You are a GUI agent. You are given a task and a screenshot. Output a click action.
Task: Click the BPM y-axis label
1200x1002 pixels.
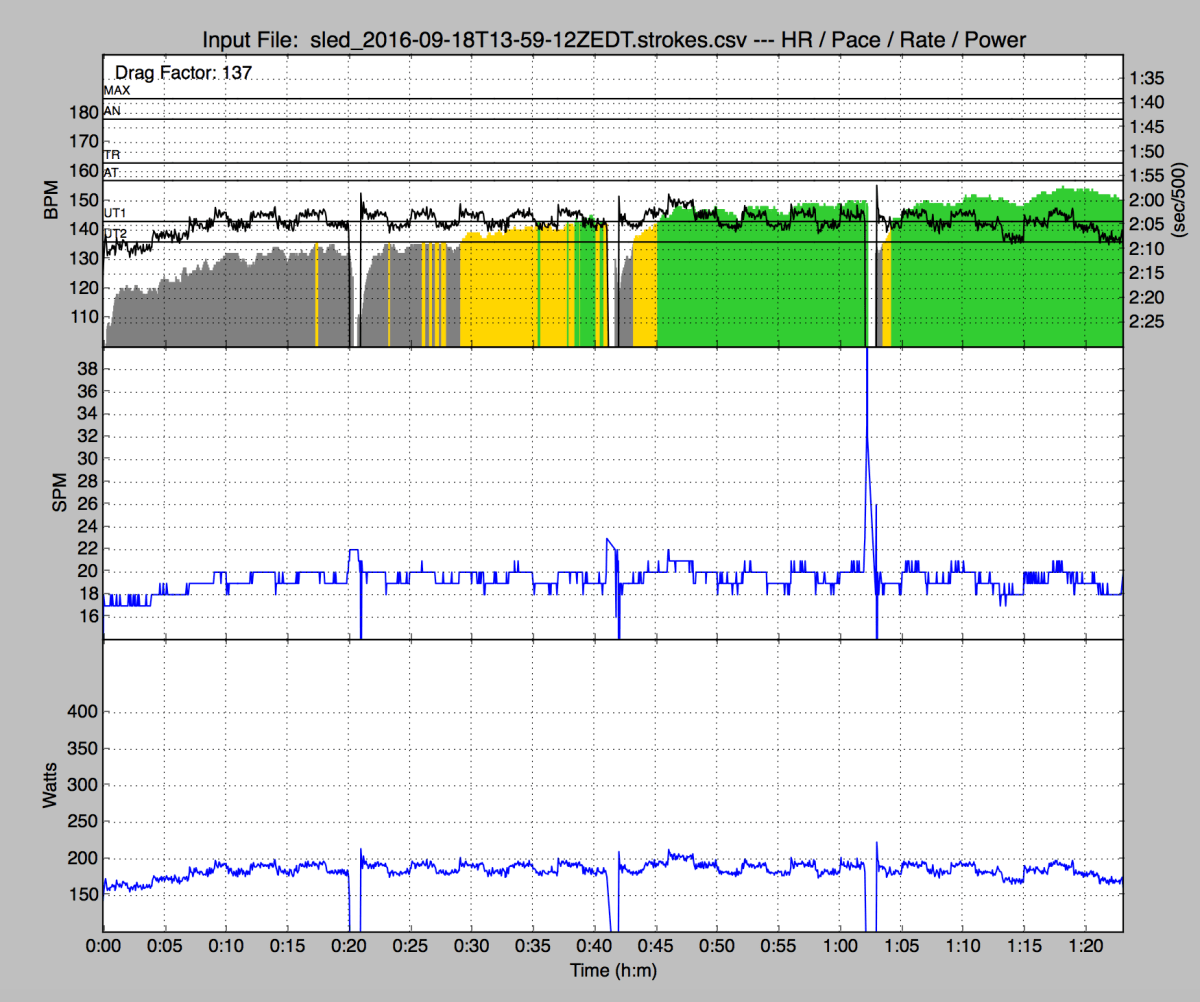click(x=50, y=201)
